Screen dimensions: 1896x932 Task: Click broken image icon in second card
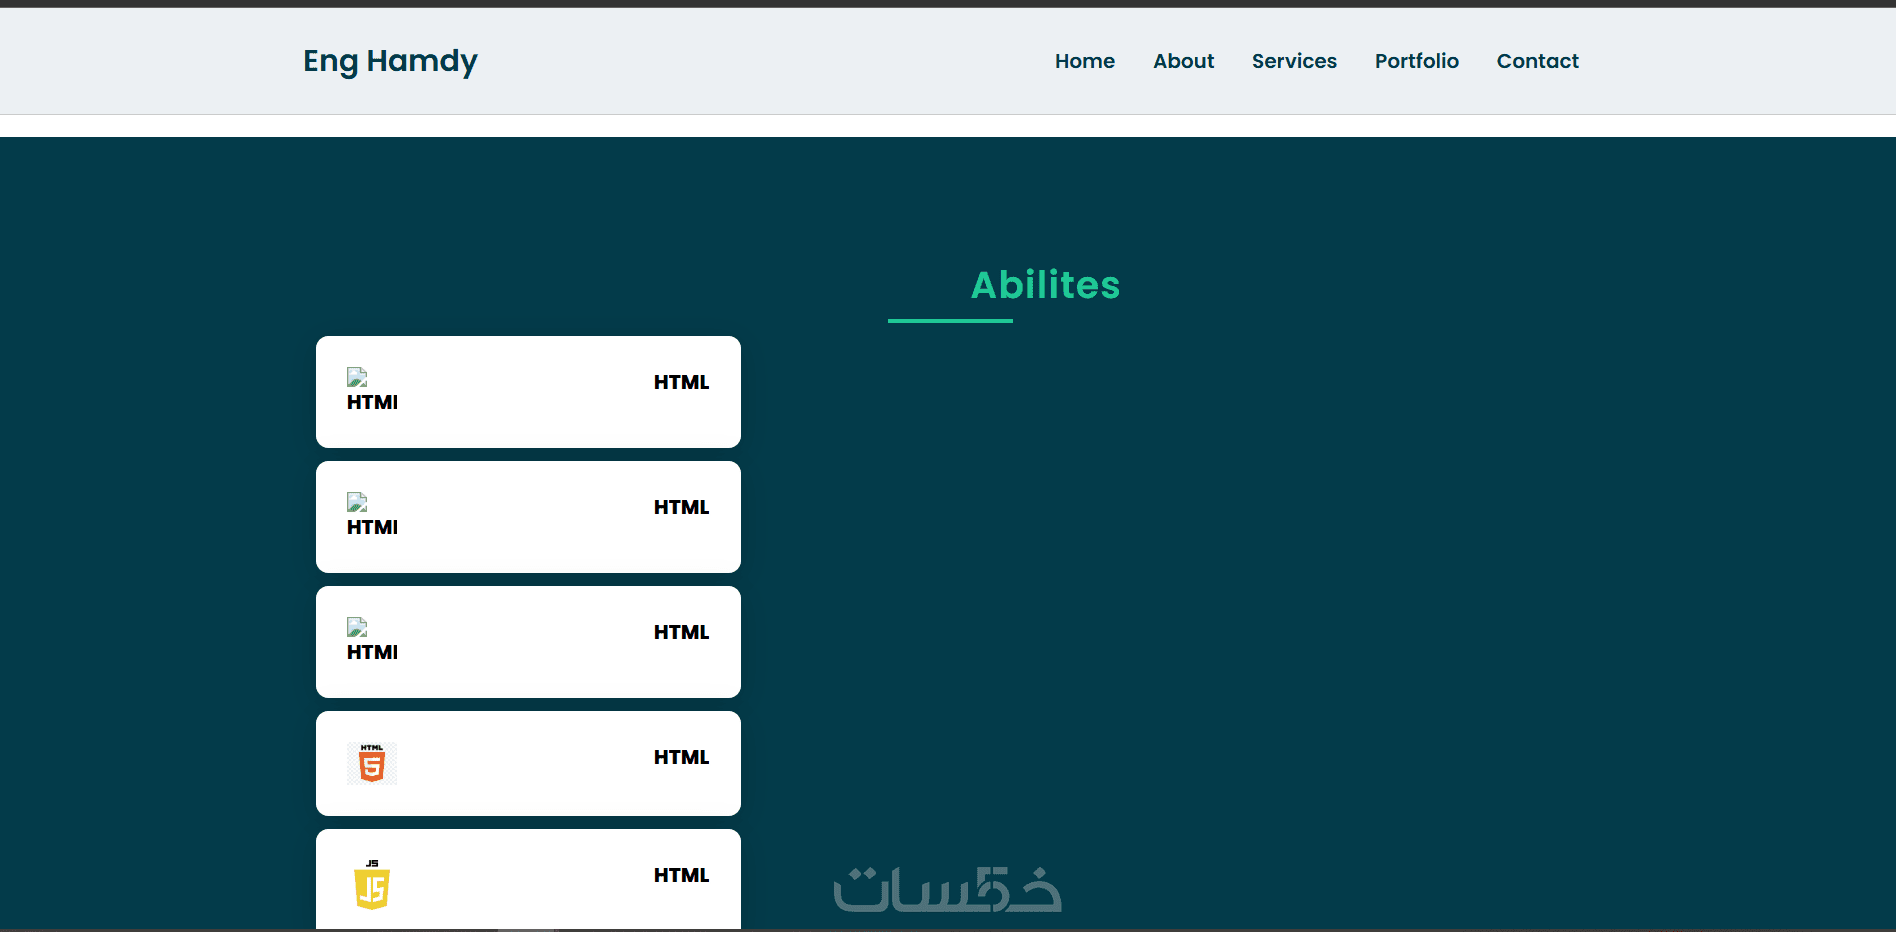pyautogui.click(x=357, y=502)
